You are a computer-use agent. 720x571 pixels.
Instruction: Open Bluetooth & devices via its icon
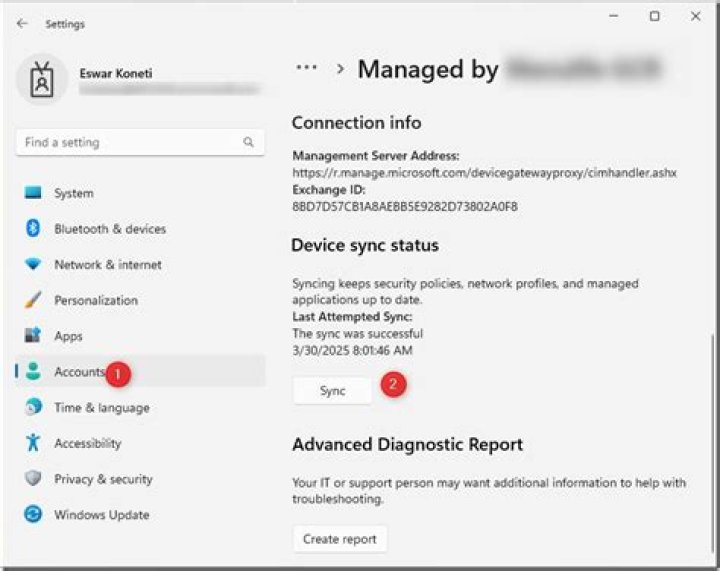tap(33, 229)
